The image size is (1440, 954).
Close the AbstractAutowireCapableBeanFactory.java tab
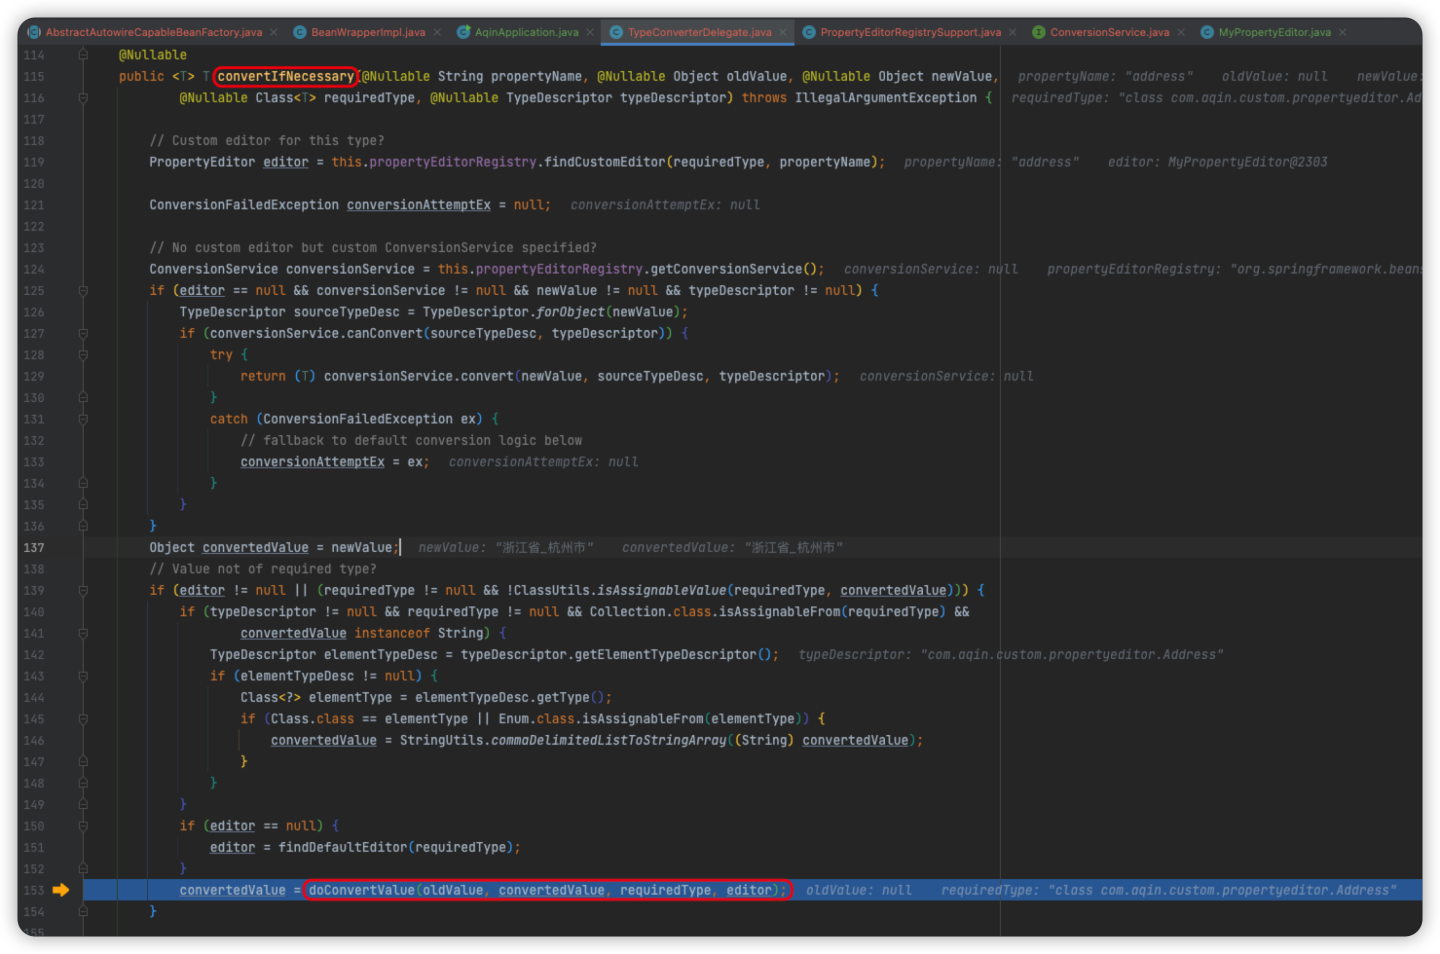(x=274, y=32)
